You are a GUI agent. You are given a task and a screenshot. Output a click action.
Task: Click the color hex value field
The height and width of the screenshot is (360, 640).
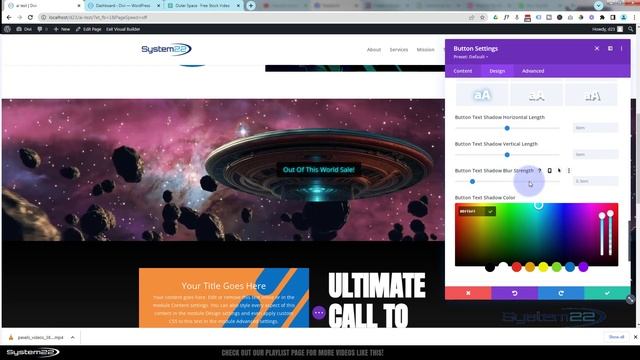pos(471,211)
